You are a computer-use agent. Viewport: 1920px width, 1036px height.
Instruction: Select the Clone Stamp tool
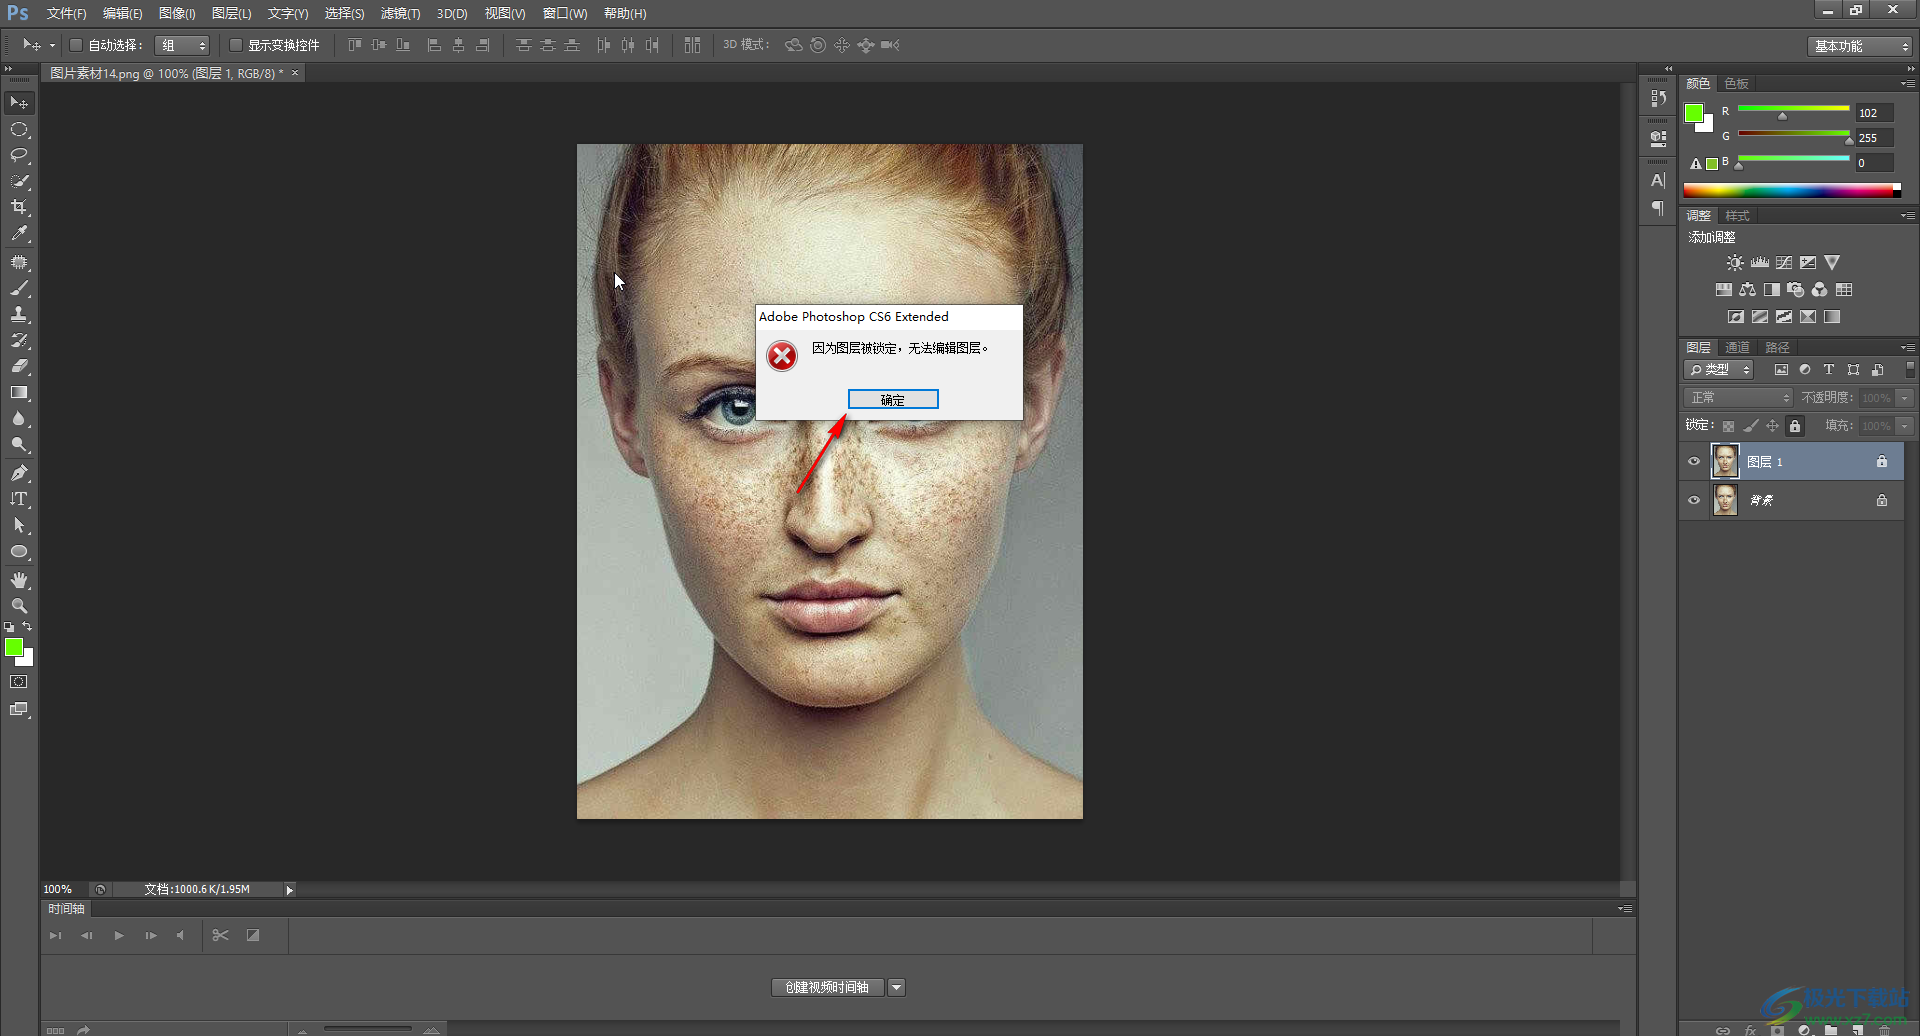(19, 314)
